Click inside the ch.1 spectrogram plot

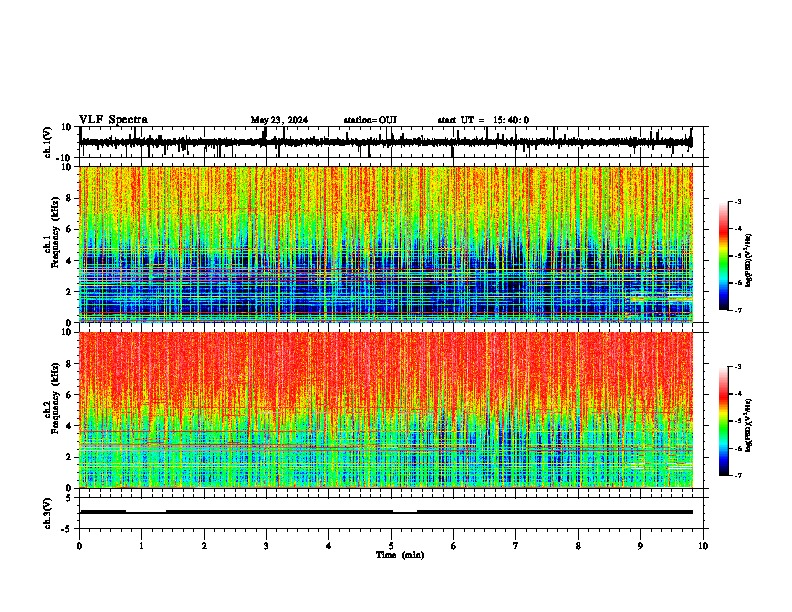click(386, 244)
